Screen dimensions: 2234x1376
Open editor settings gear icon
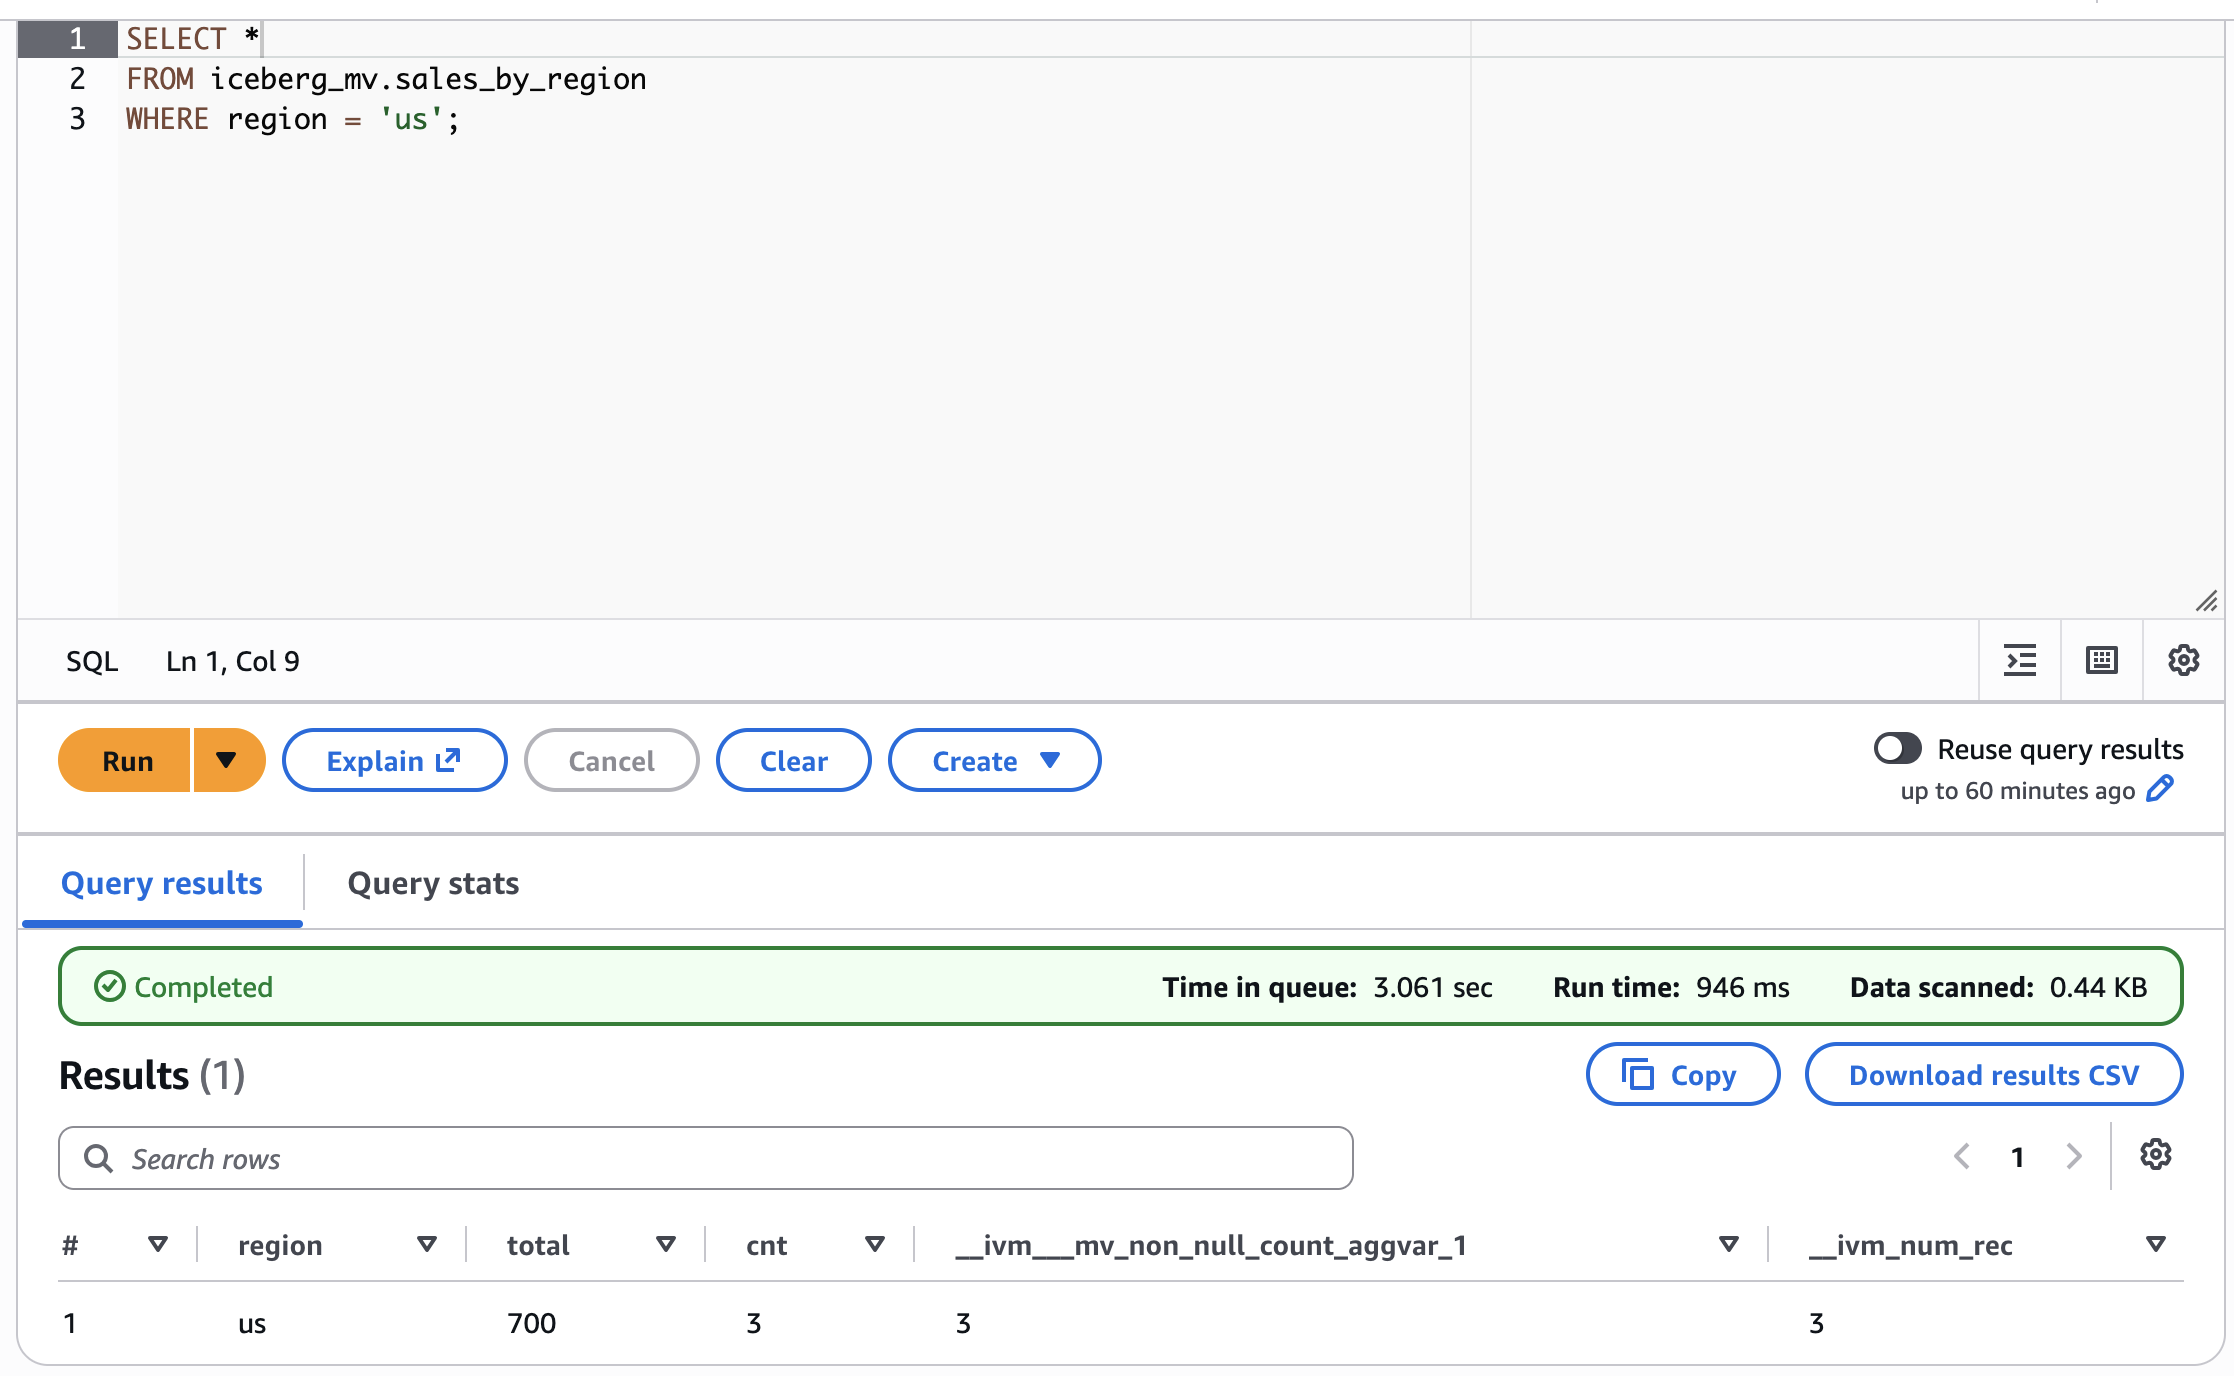click(2184, 660)
